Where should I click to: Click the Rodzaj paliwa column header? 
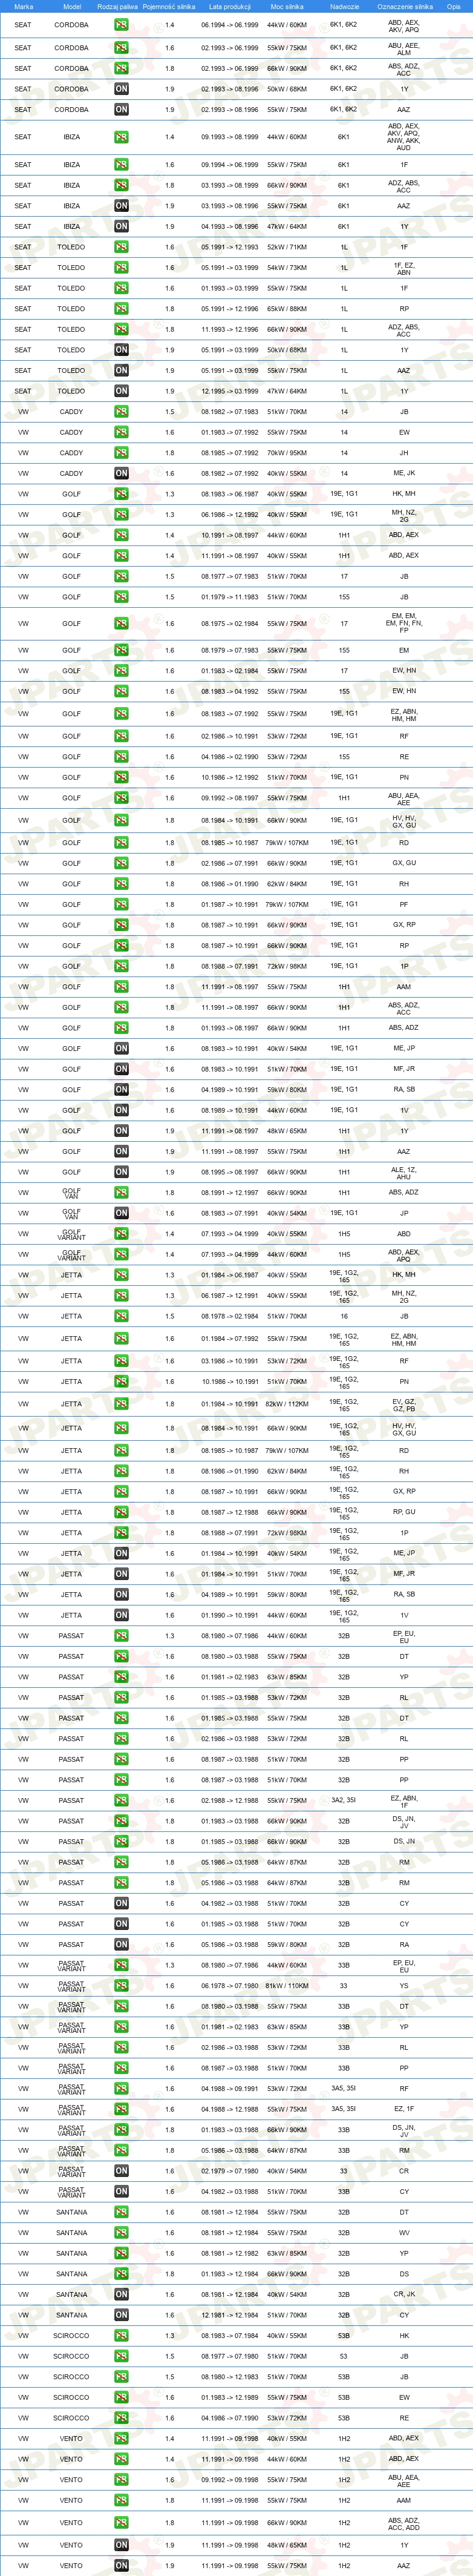point(117,6)
